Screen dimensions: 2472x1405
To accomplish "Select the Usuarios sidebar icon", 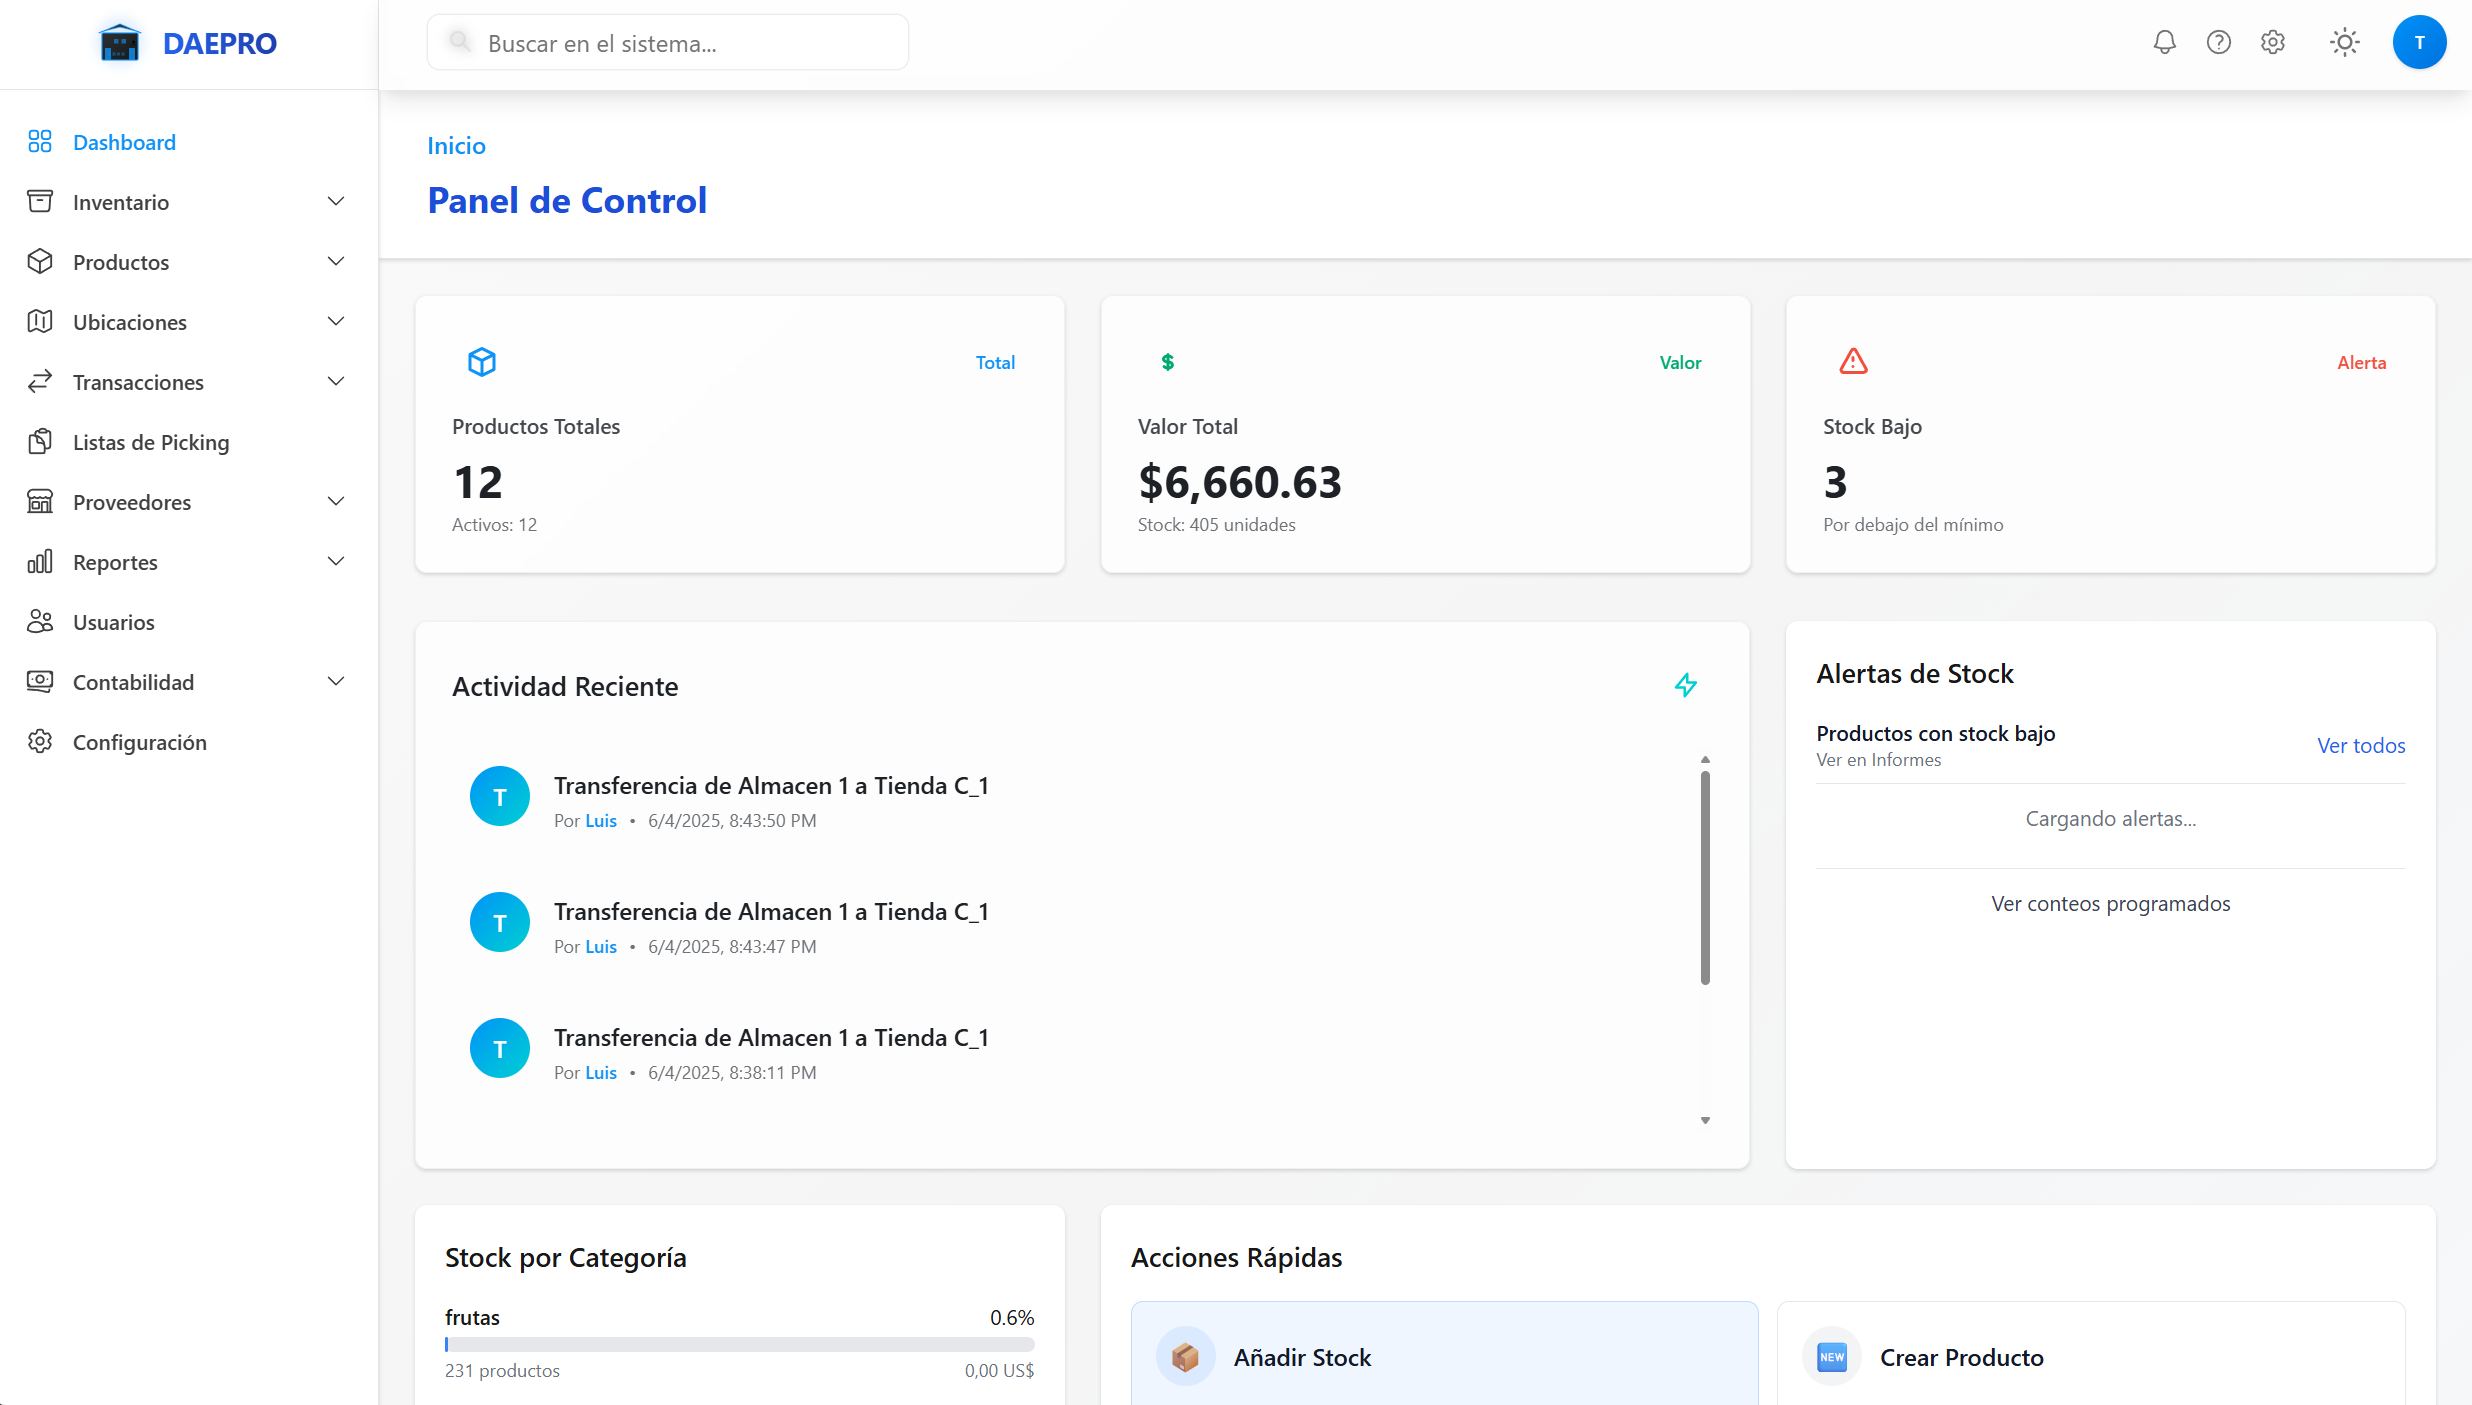I will pos(40,621).
